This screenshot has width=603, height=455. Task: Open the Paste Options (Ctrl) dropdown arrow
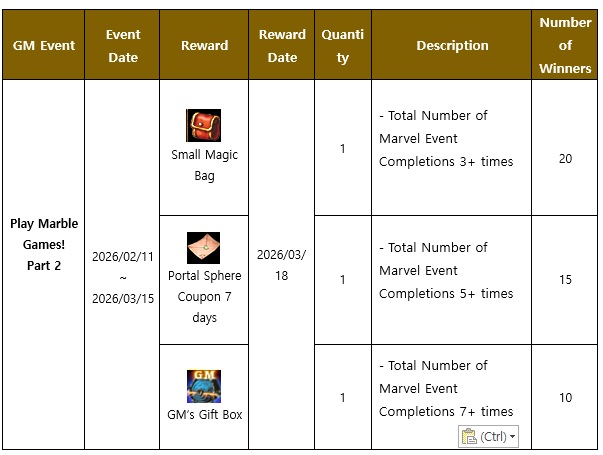pyautogui.click(x=513, y=437)
